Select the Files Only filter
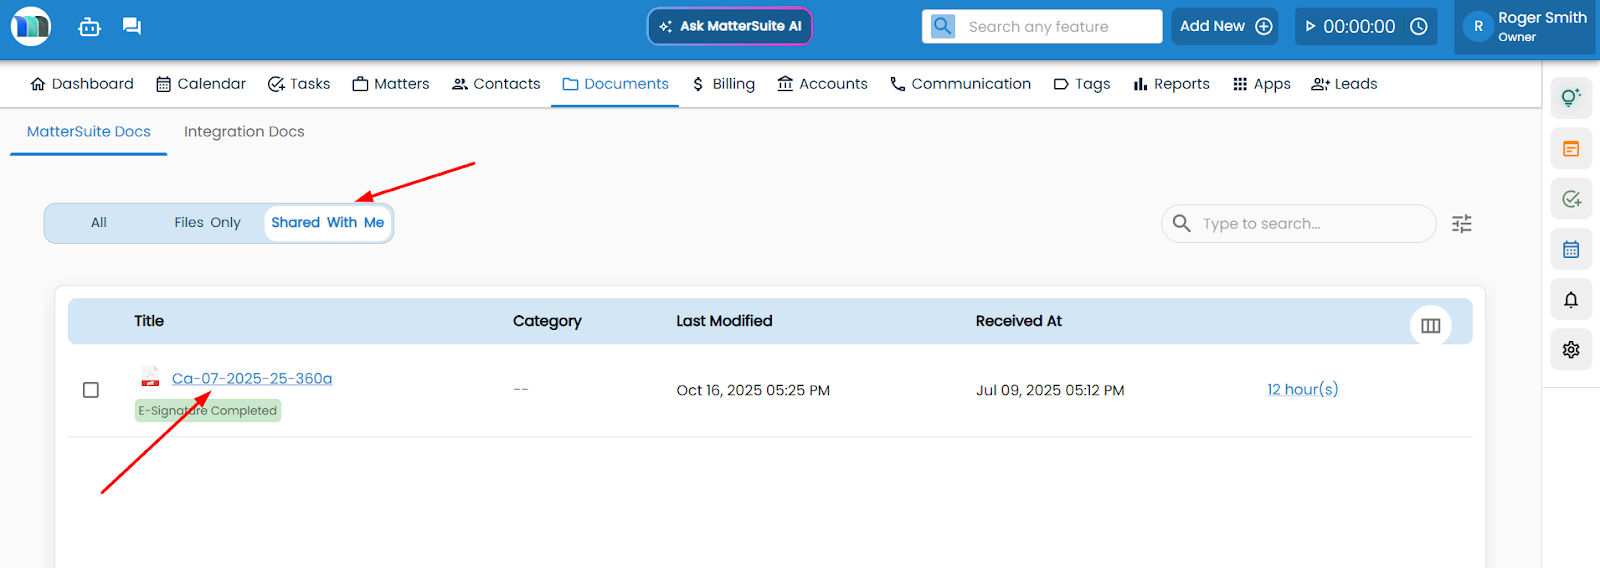This screenshot has width=1600, height=568. [207, 223]
